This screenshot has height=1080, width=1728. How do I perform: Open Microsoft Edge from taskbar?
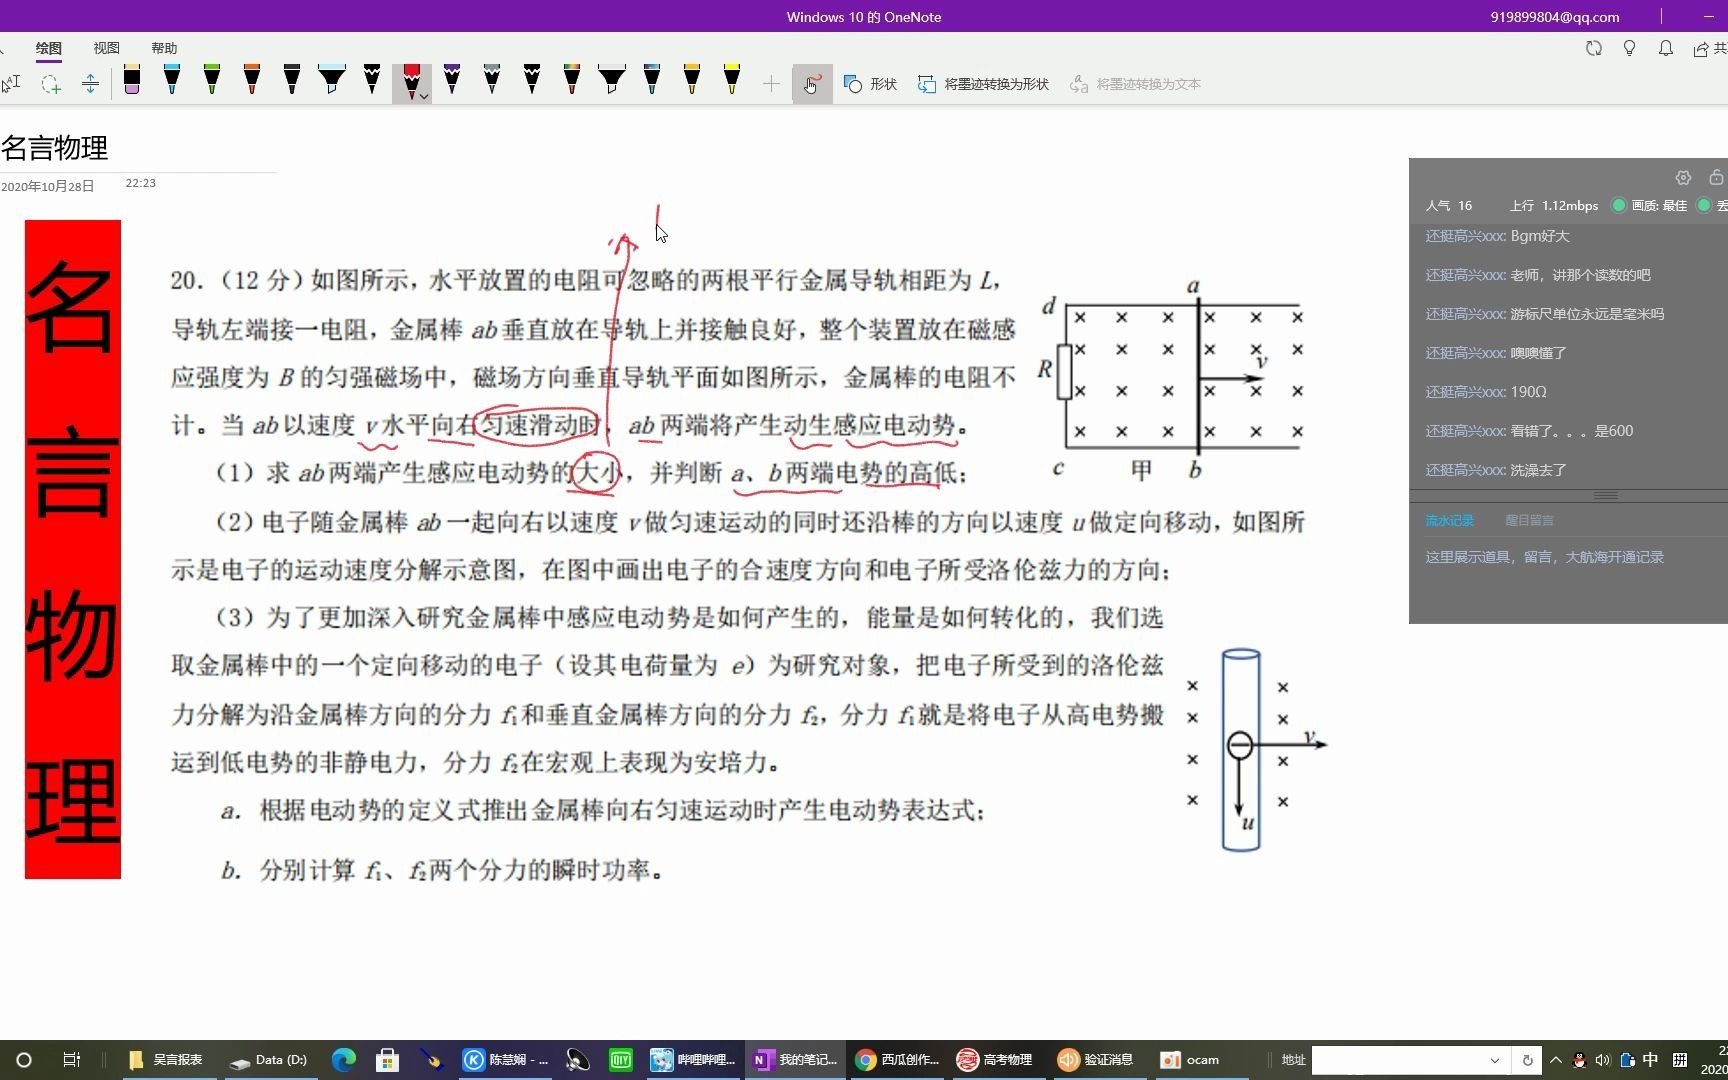[x=344, y=1060]
